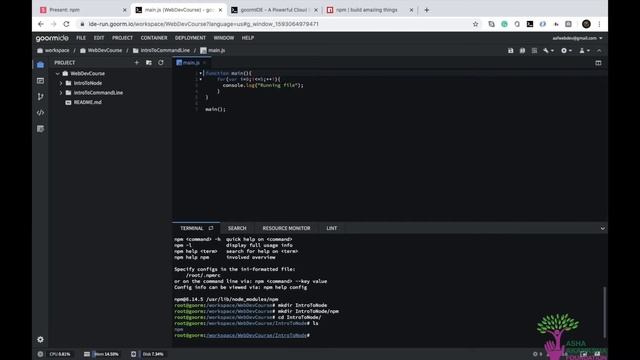640x360 pixels.
Task: Open the Git branch sidebar icon
Action: (x=40, y=97)
